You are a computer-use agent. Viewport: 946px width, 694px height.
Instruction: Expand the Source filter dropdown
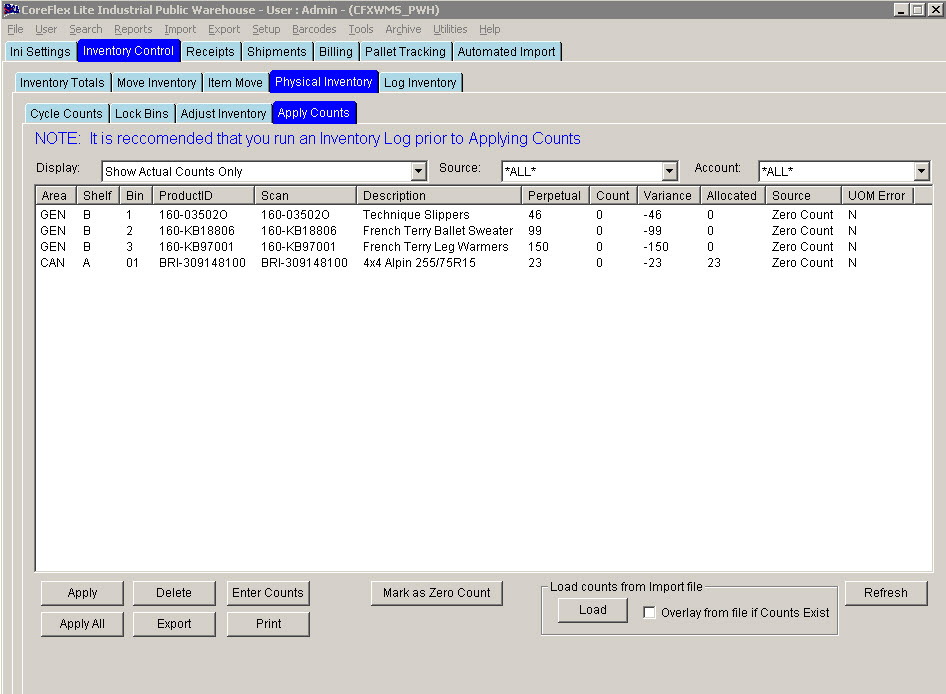(669, 171)
